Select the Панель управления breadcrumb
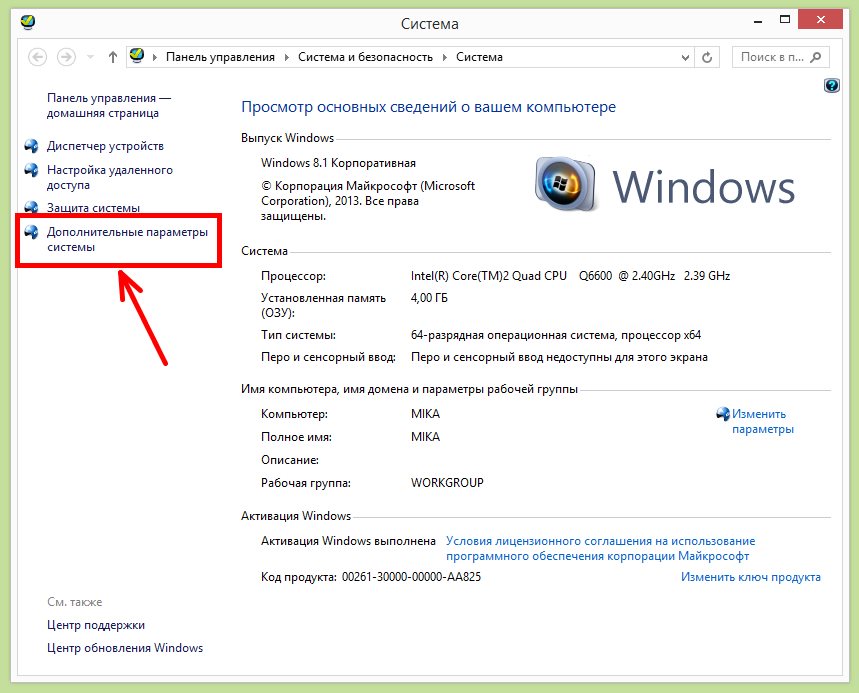Image resolution: width=859 pixels, height=693 pixels. 220,58
